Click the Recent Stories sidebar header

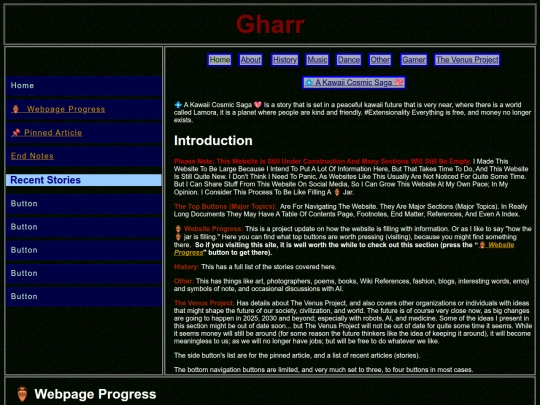(84, 180)
